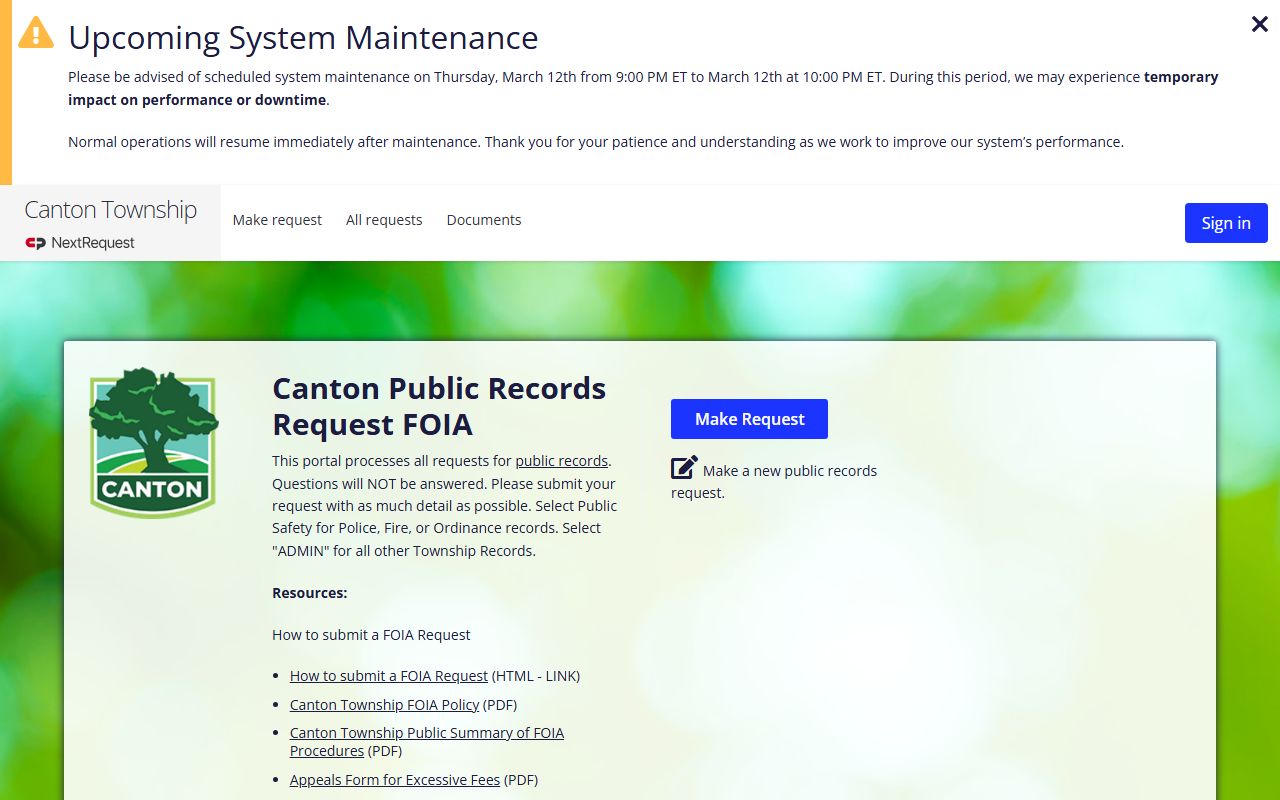Click the Canton tree logo image
This screenshot has height=800, width=1280.
[x=153, y=443]
